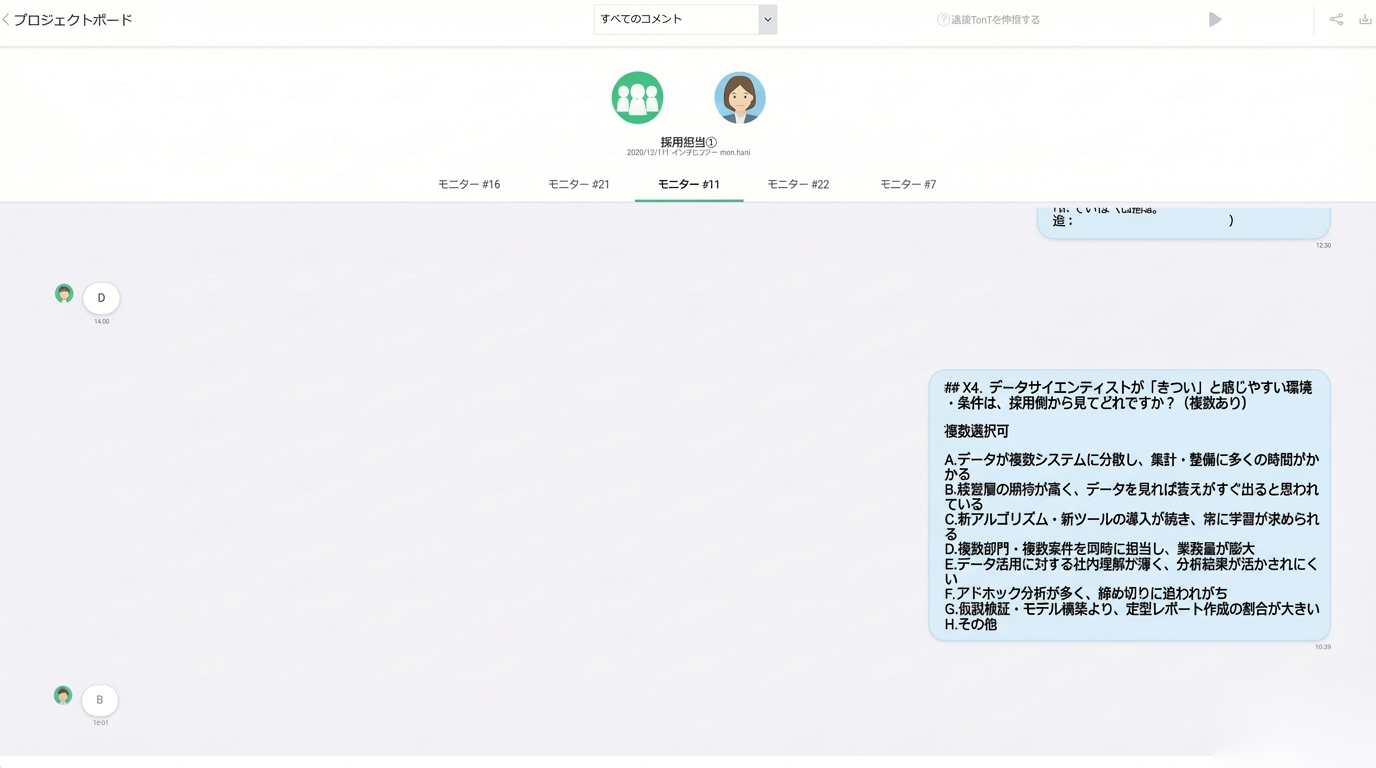Click the D answer bubble
This screenshot has width=1376, height=768.
pos(101,298)
